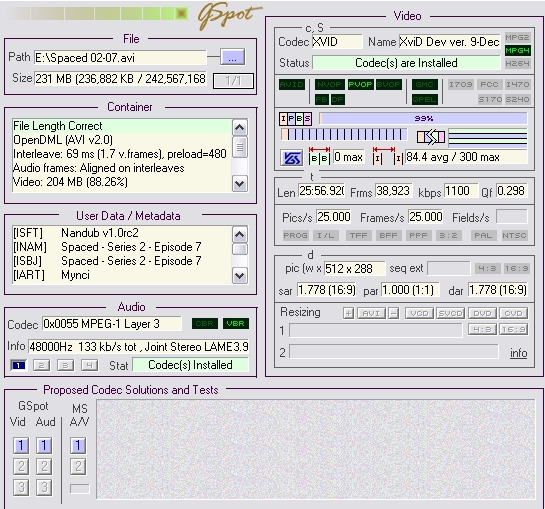Select audio stream 2 button
The width and height of the screenshot is (545, 509).
(x=41, y=365)
